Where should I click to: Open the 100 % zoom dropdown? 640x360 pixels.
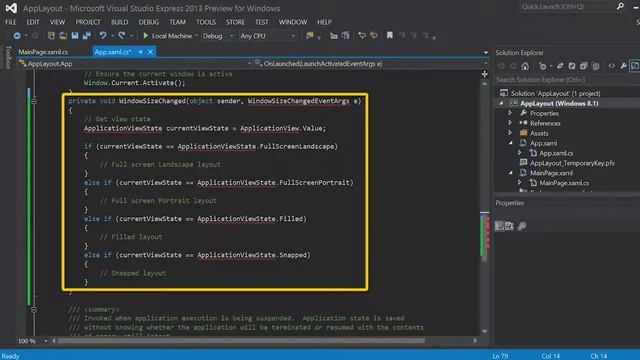tap(46, 340)
